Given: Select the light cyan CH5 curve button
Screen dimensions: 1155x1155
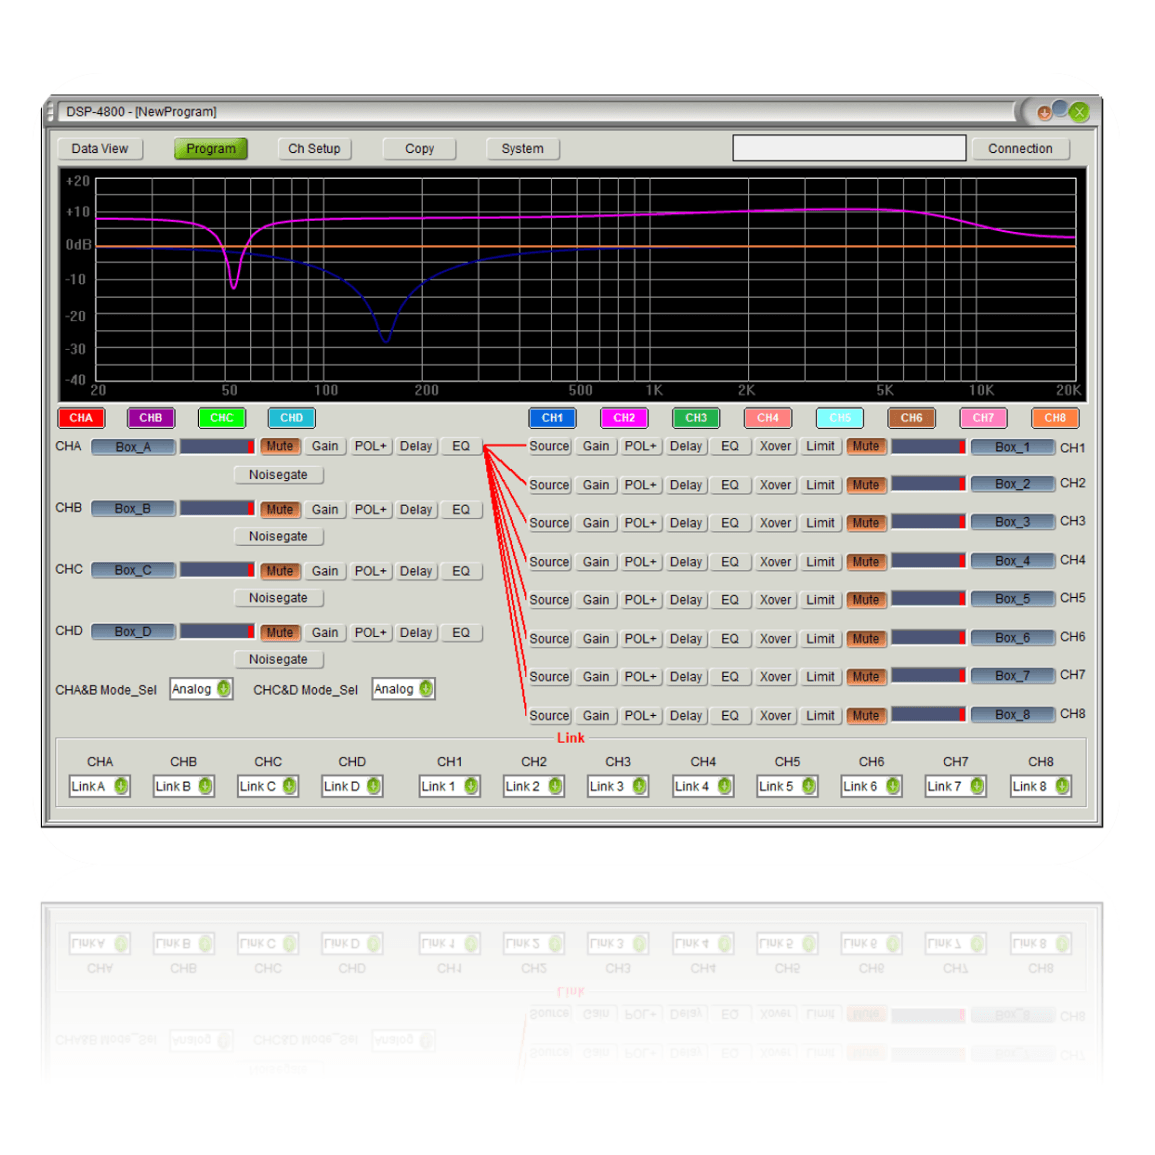Looking at the screenshot, I should click(x=840, y=418).
